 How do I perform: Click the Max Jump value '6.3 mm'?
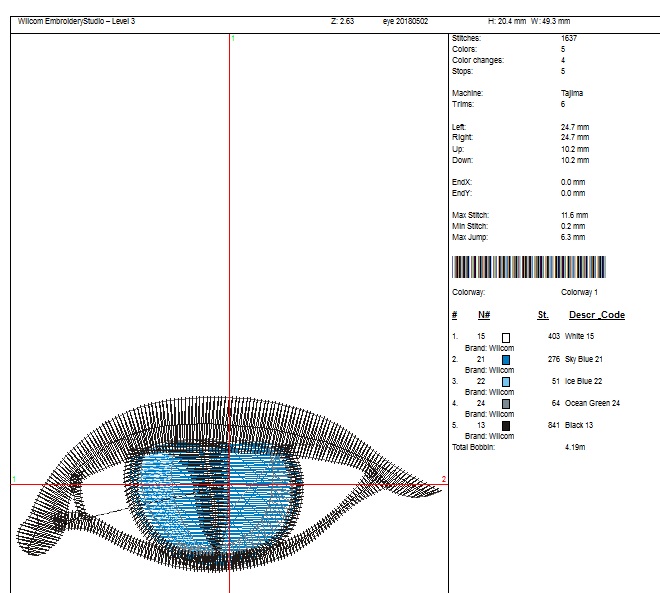pos(573,237)
